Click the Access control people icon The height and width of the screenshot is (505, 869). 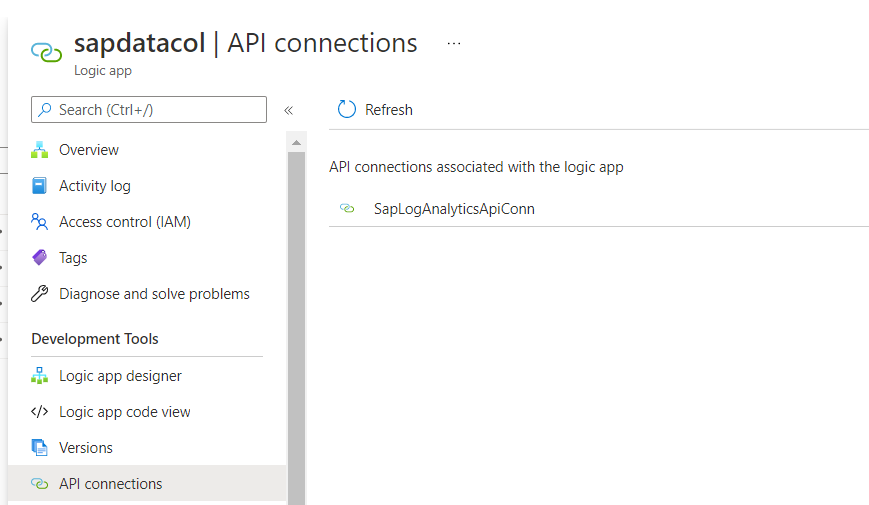(39, 222)
